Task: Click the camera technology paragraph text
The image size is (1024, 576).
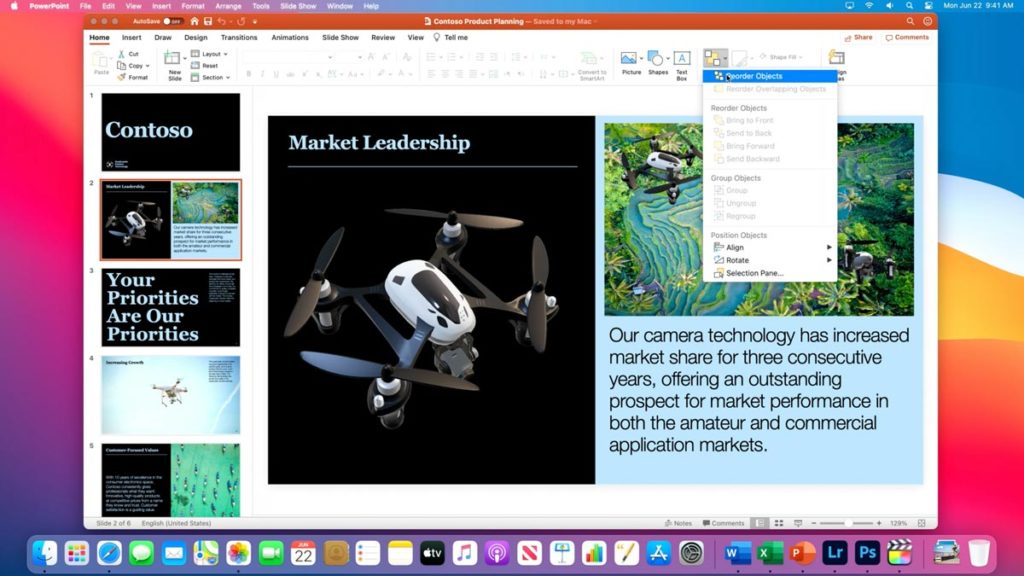Action: pyautogui.click(x=759, y=390)
